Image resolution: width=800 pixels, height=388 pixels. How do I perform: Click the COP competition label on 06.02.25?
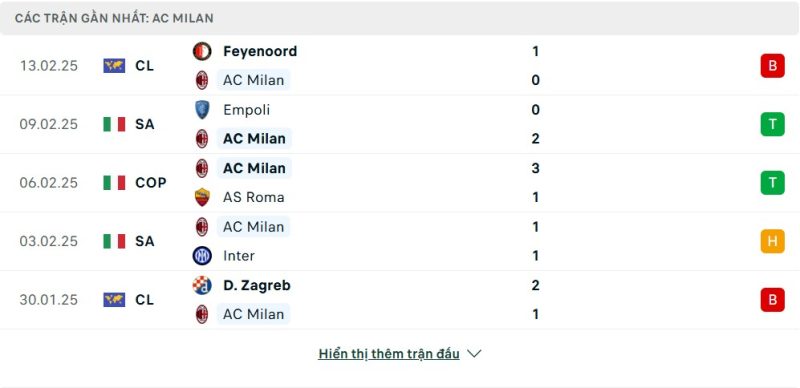(x=151, y=183)
